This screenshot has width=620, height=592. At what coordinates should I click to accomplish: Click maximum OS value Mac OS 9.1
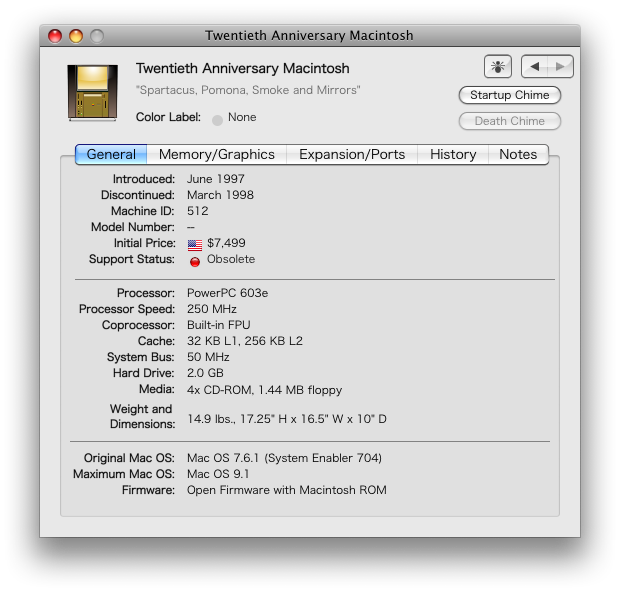point(218,474)
